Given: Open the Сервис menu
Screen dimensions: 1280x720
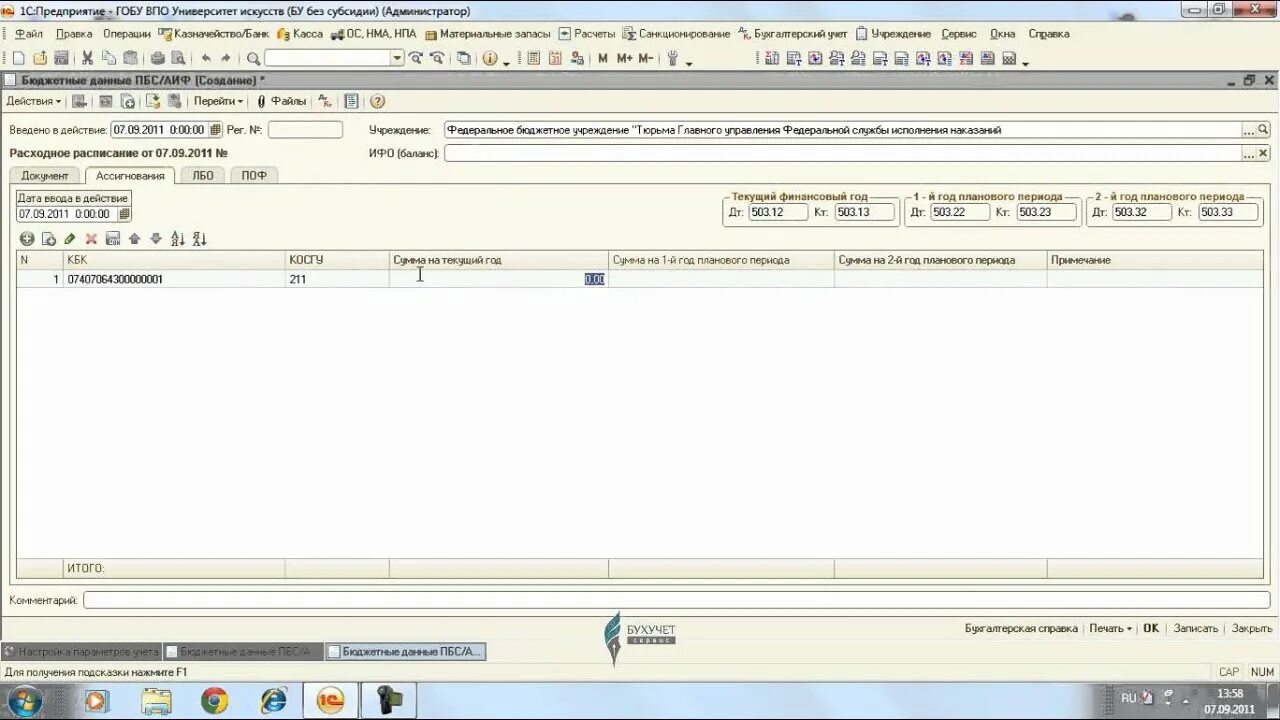Looking at the screenshot, I should click(x=959, y=34).
